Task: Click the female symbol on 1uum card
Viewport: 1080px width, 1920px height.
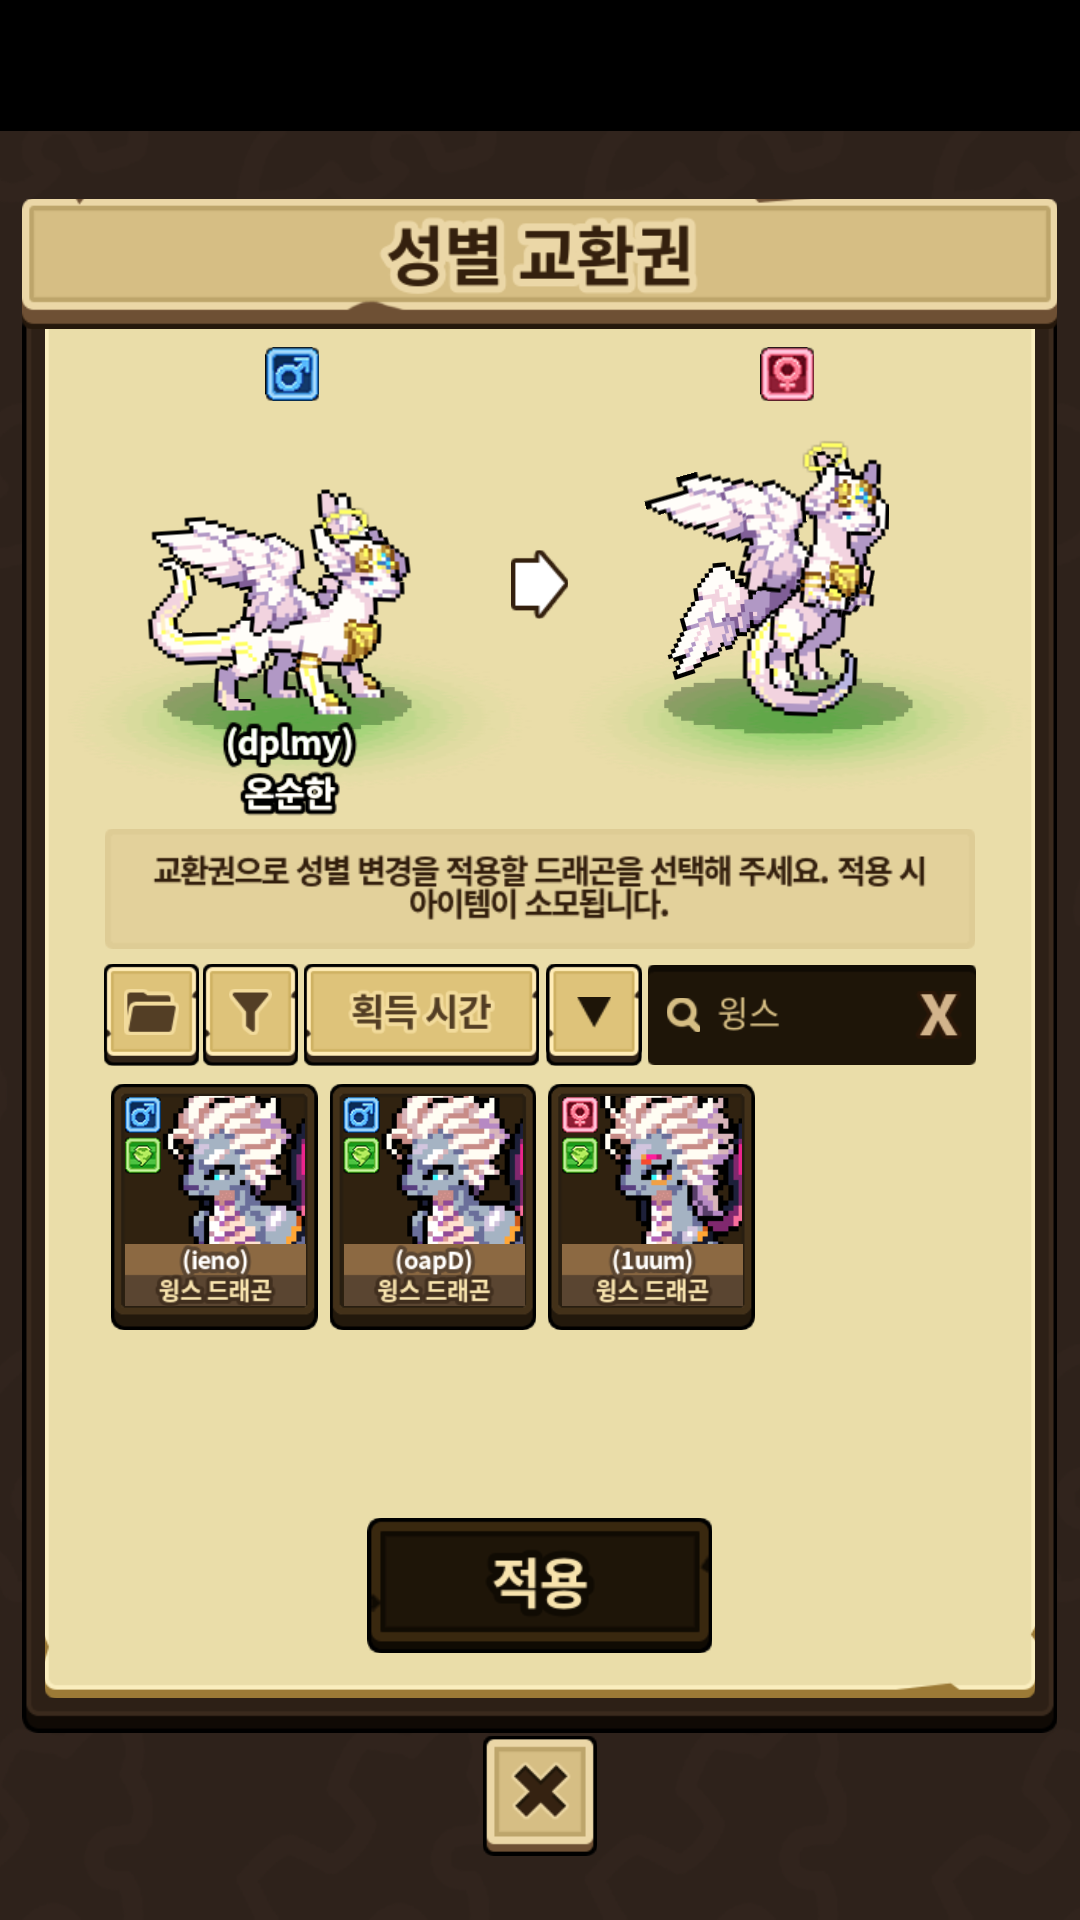Action: pos(580,1114)
